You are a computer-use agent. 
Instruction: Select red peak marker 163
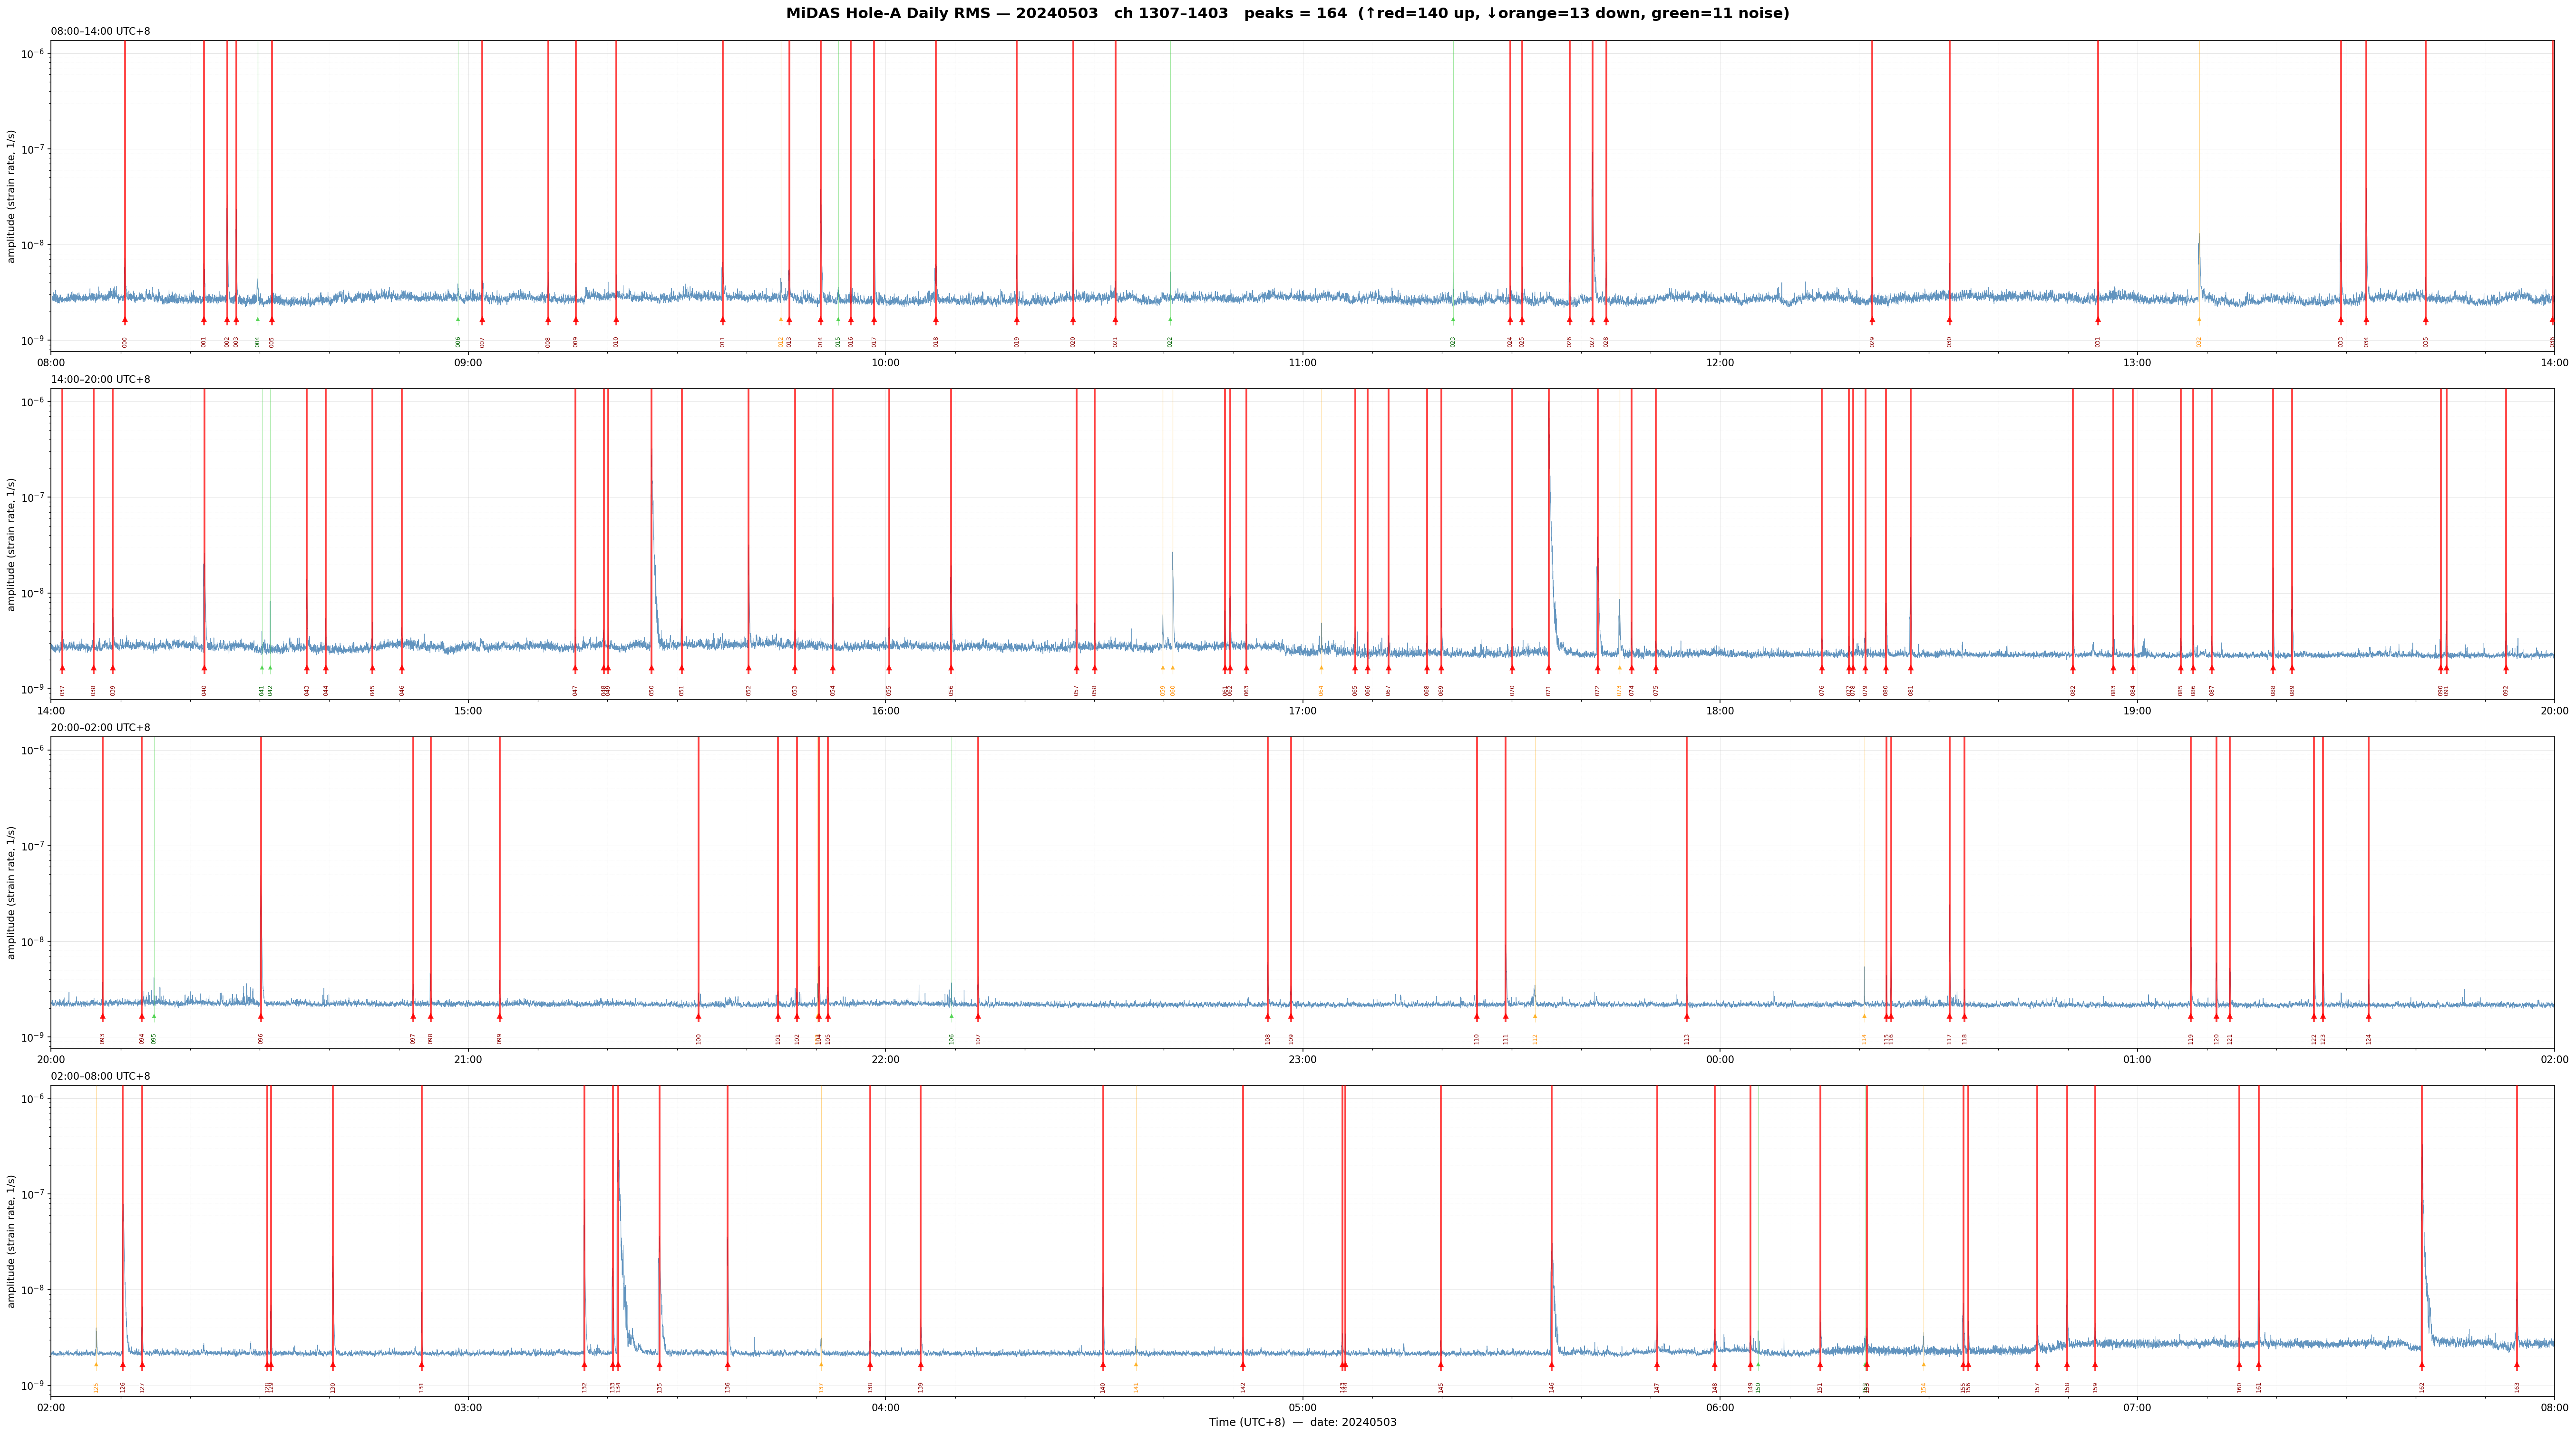[2517, 1365]
